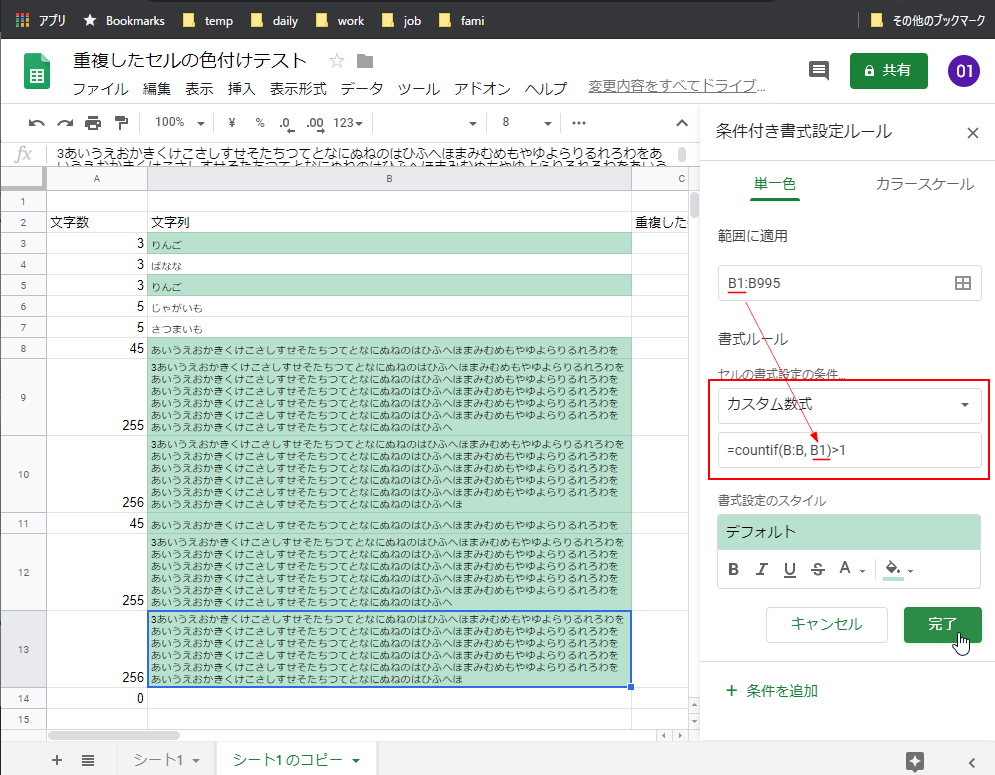Open the zoom level 100% dropdown
Screen dimensions: 995x775
coord(178,122)
